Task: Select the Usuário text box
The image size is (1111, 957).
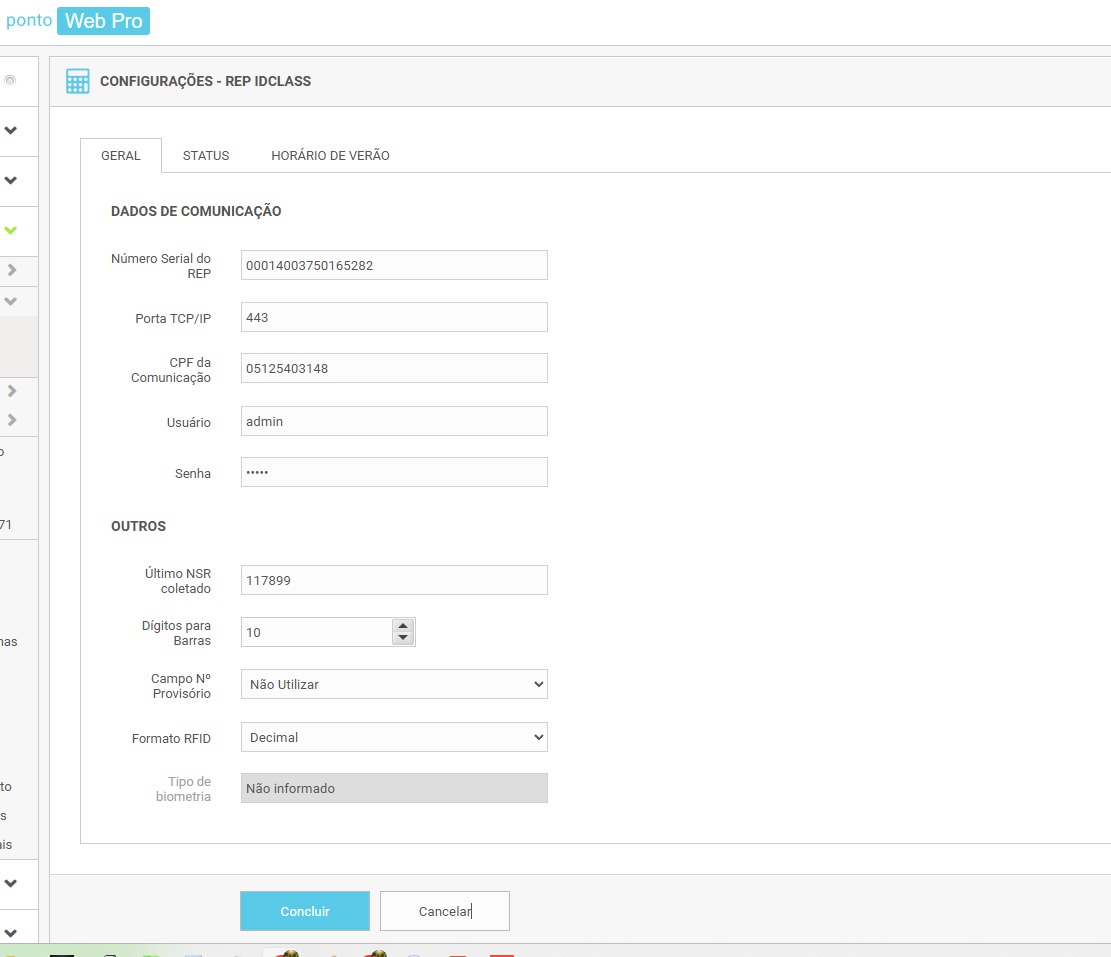Action: (394, 421)
